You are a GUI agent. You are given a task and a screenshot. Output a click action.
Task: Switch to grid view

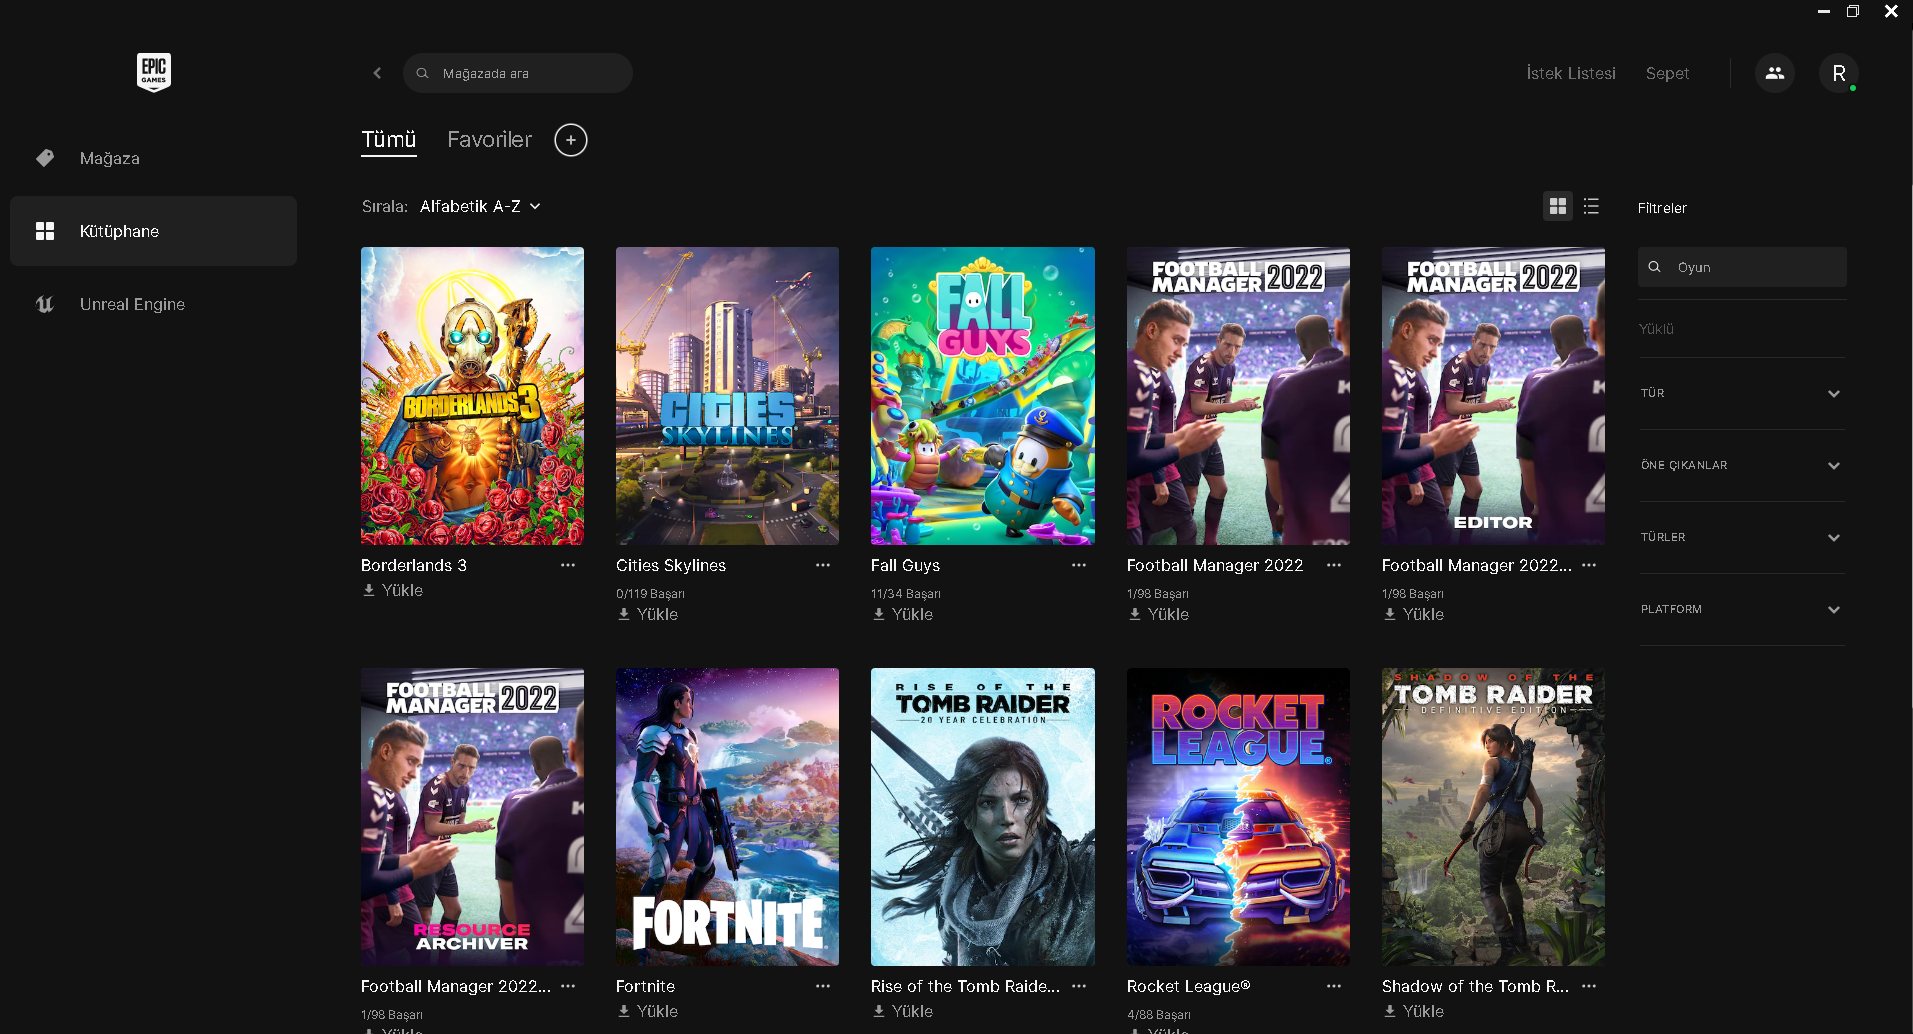tap(1558, 206)
